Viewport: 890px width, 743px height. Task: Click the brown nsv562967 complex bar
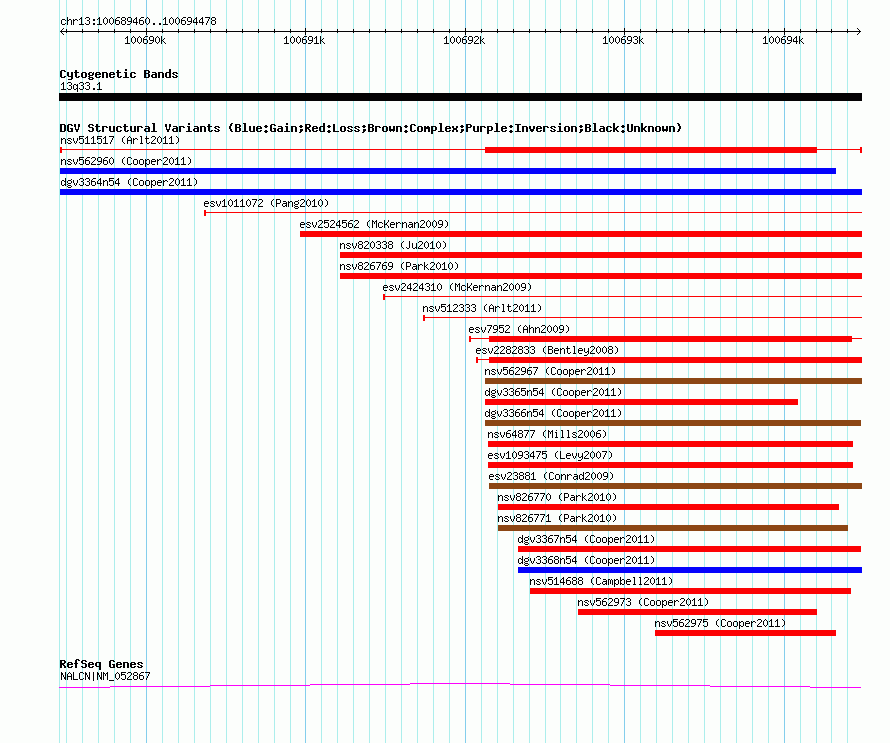pos(674,381)
